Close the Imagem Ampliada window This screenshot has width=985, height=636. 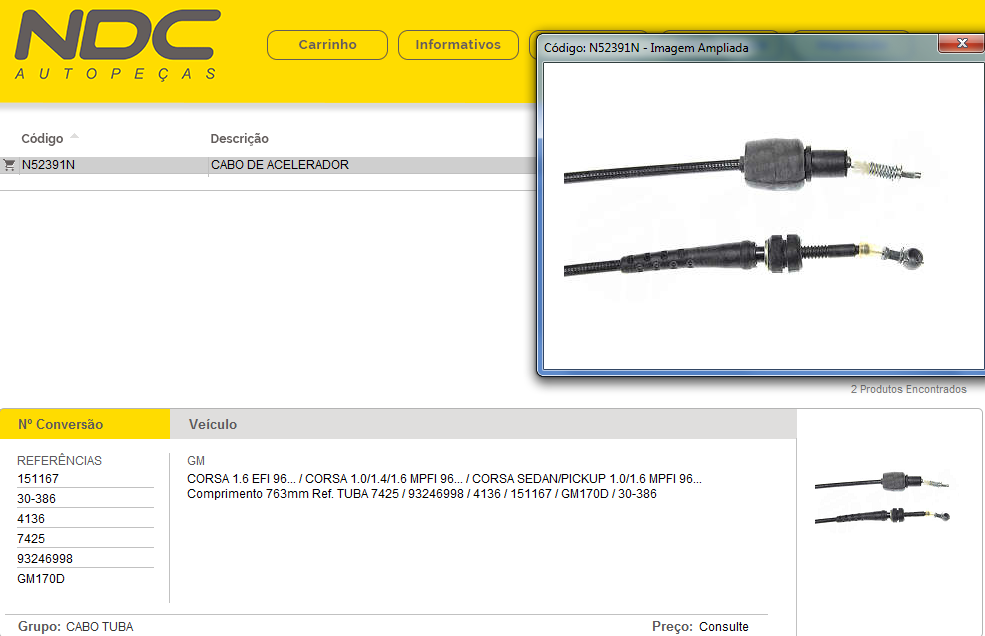click(x=961, y=43)
